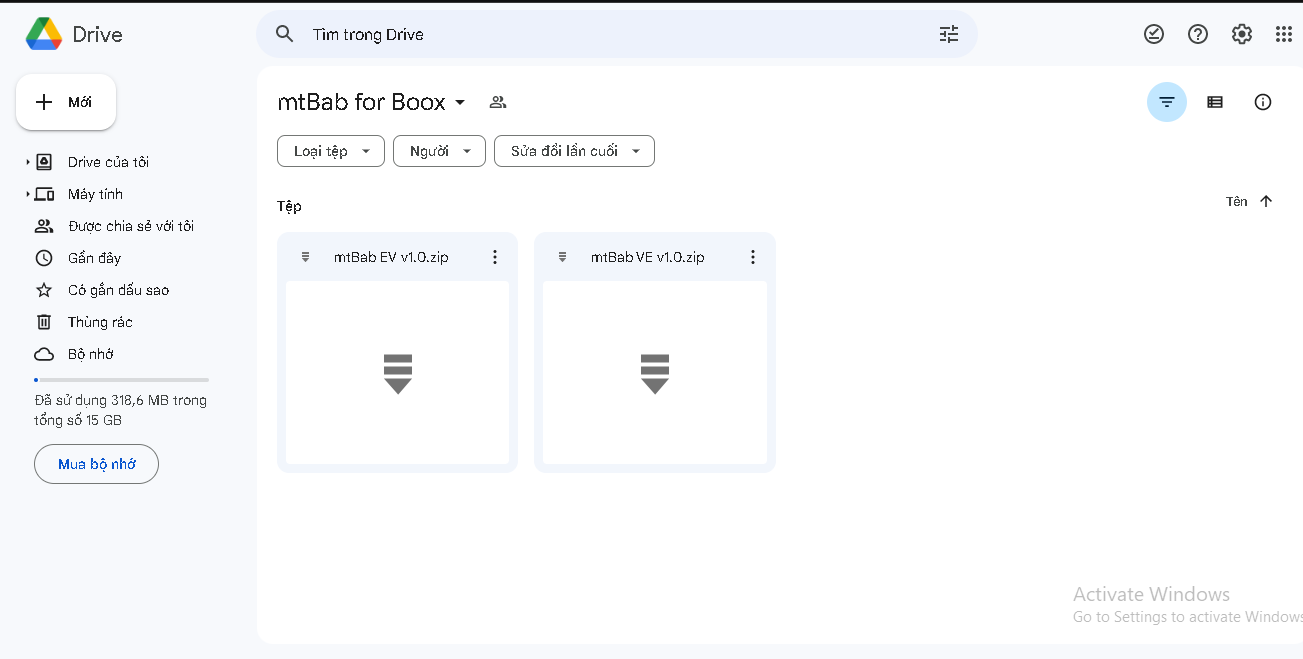Open the Settings gear icon
Image resolution: width=1303 pixels, height=659 pixels.
(1241, 34)
